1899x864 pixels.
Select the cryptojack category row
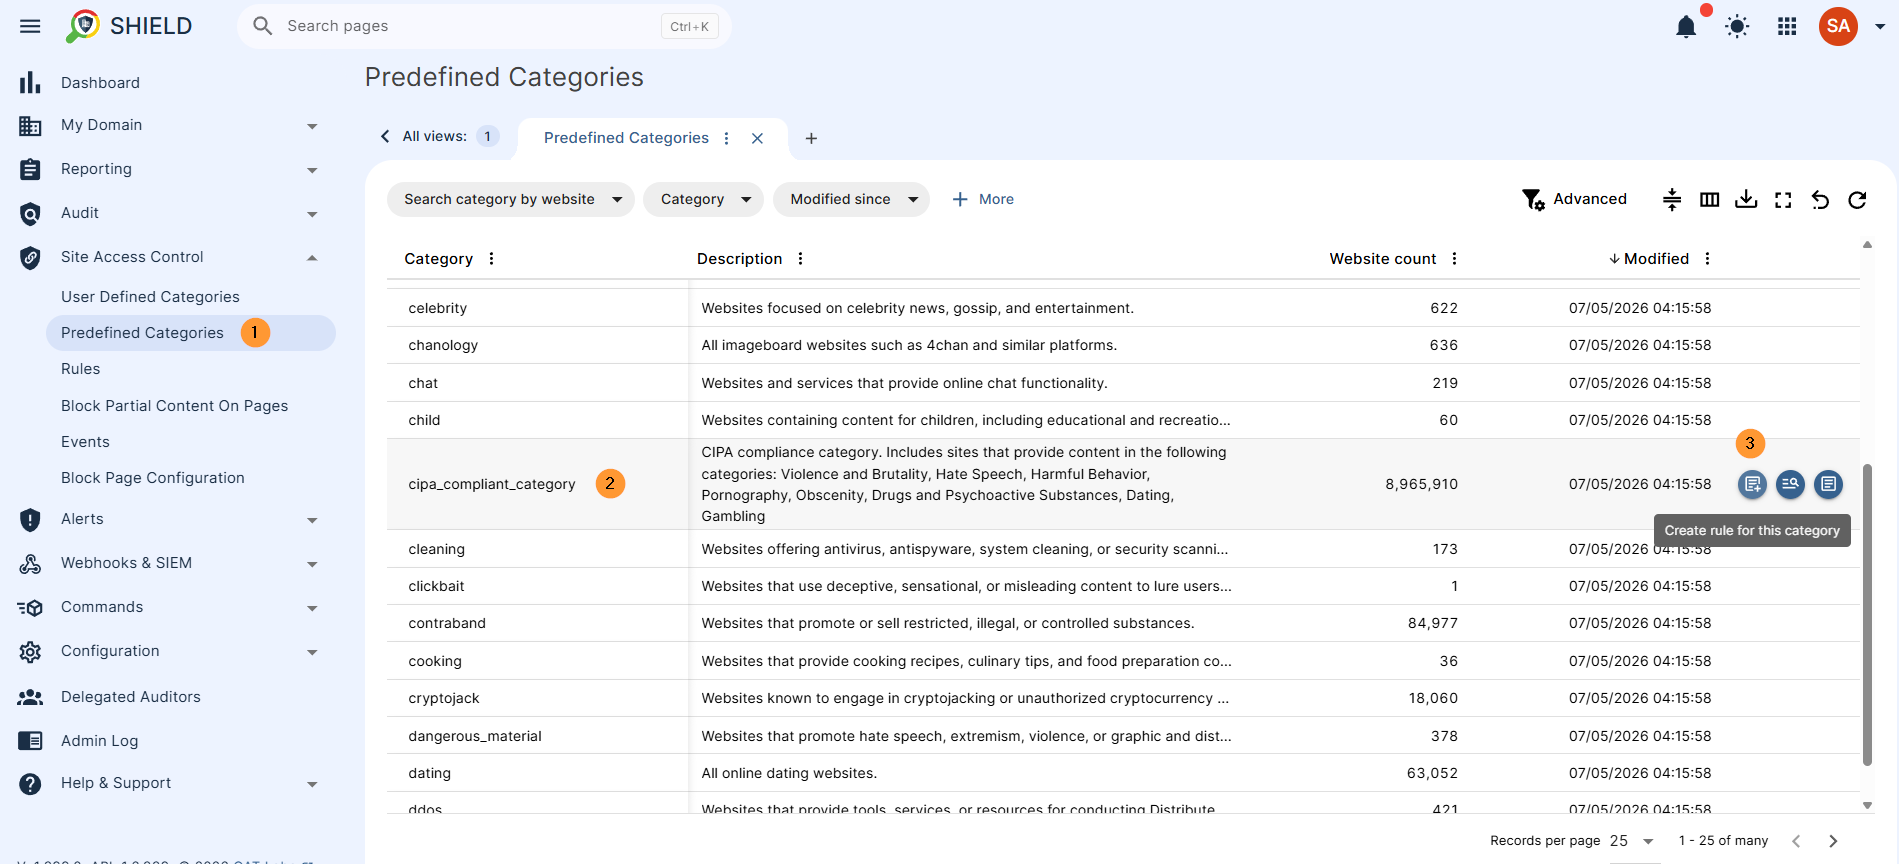pos(1123,698)
